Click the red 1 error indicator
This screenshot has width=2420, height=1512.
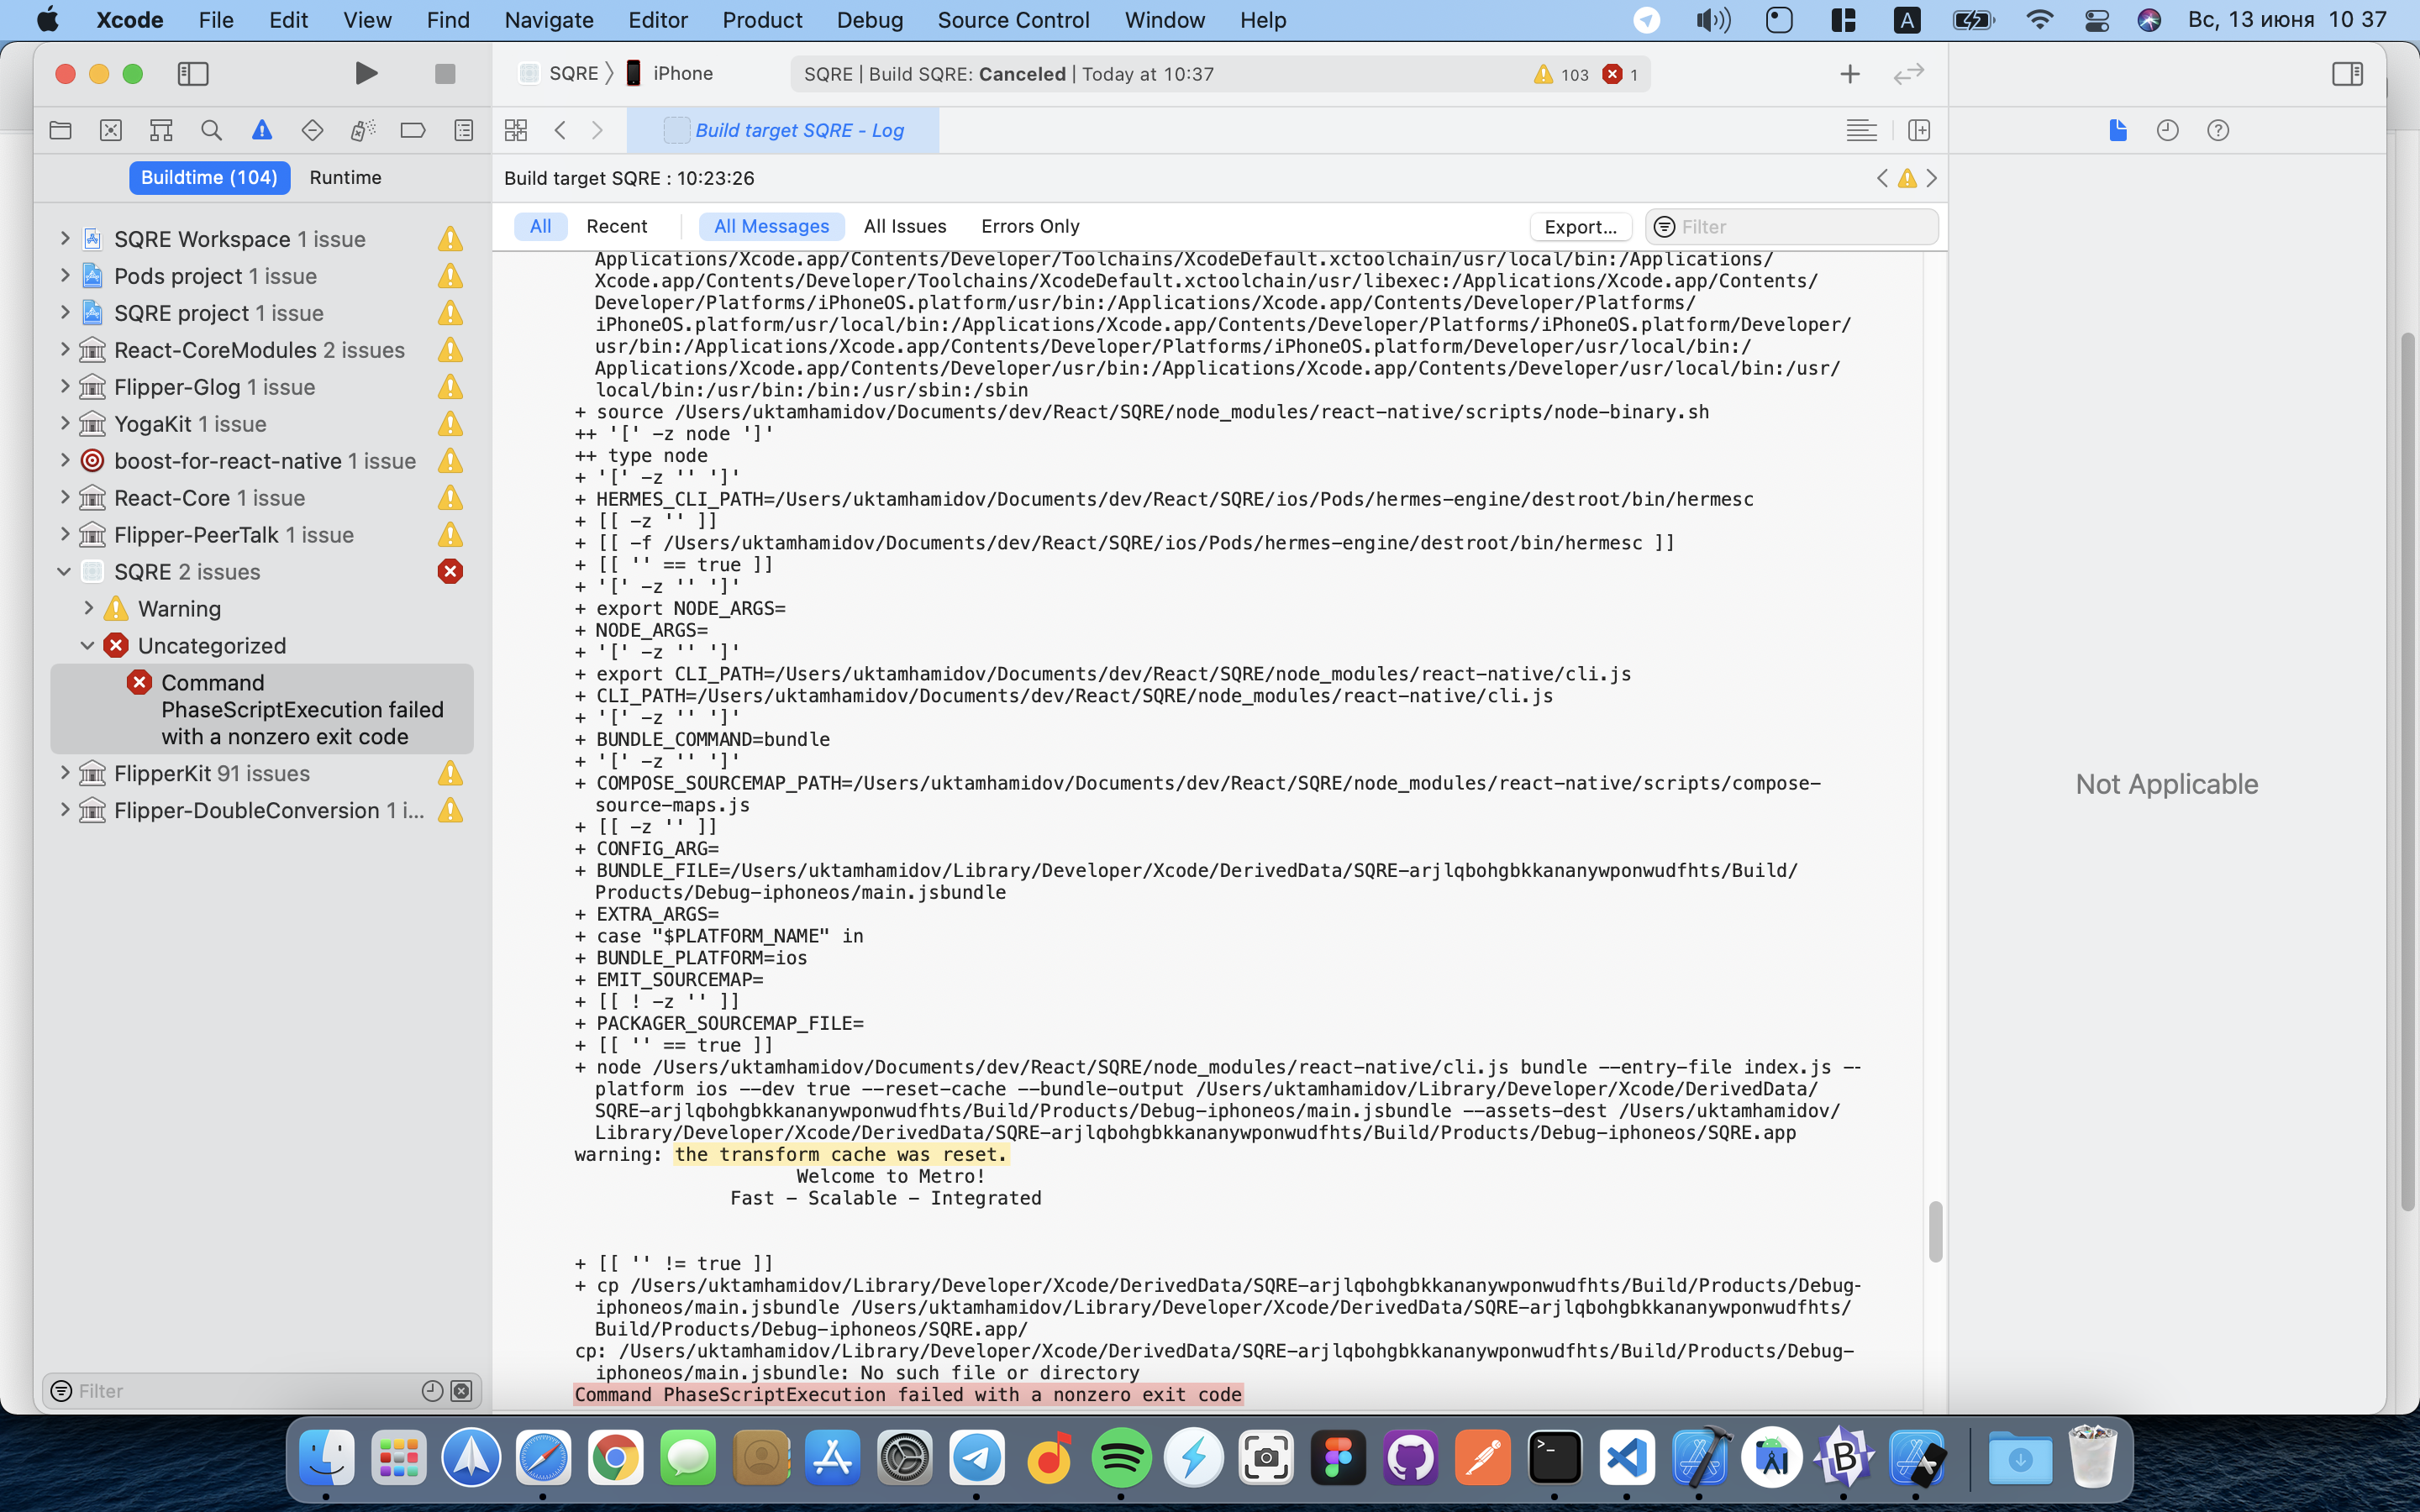1620,74
